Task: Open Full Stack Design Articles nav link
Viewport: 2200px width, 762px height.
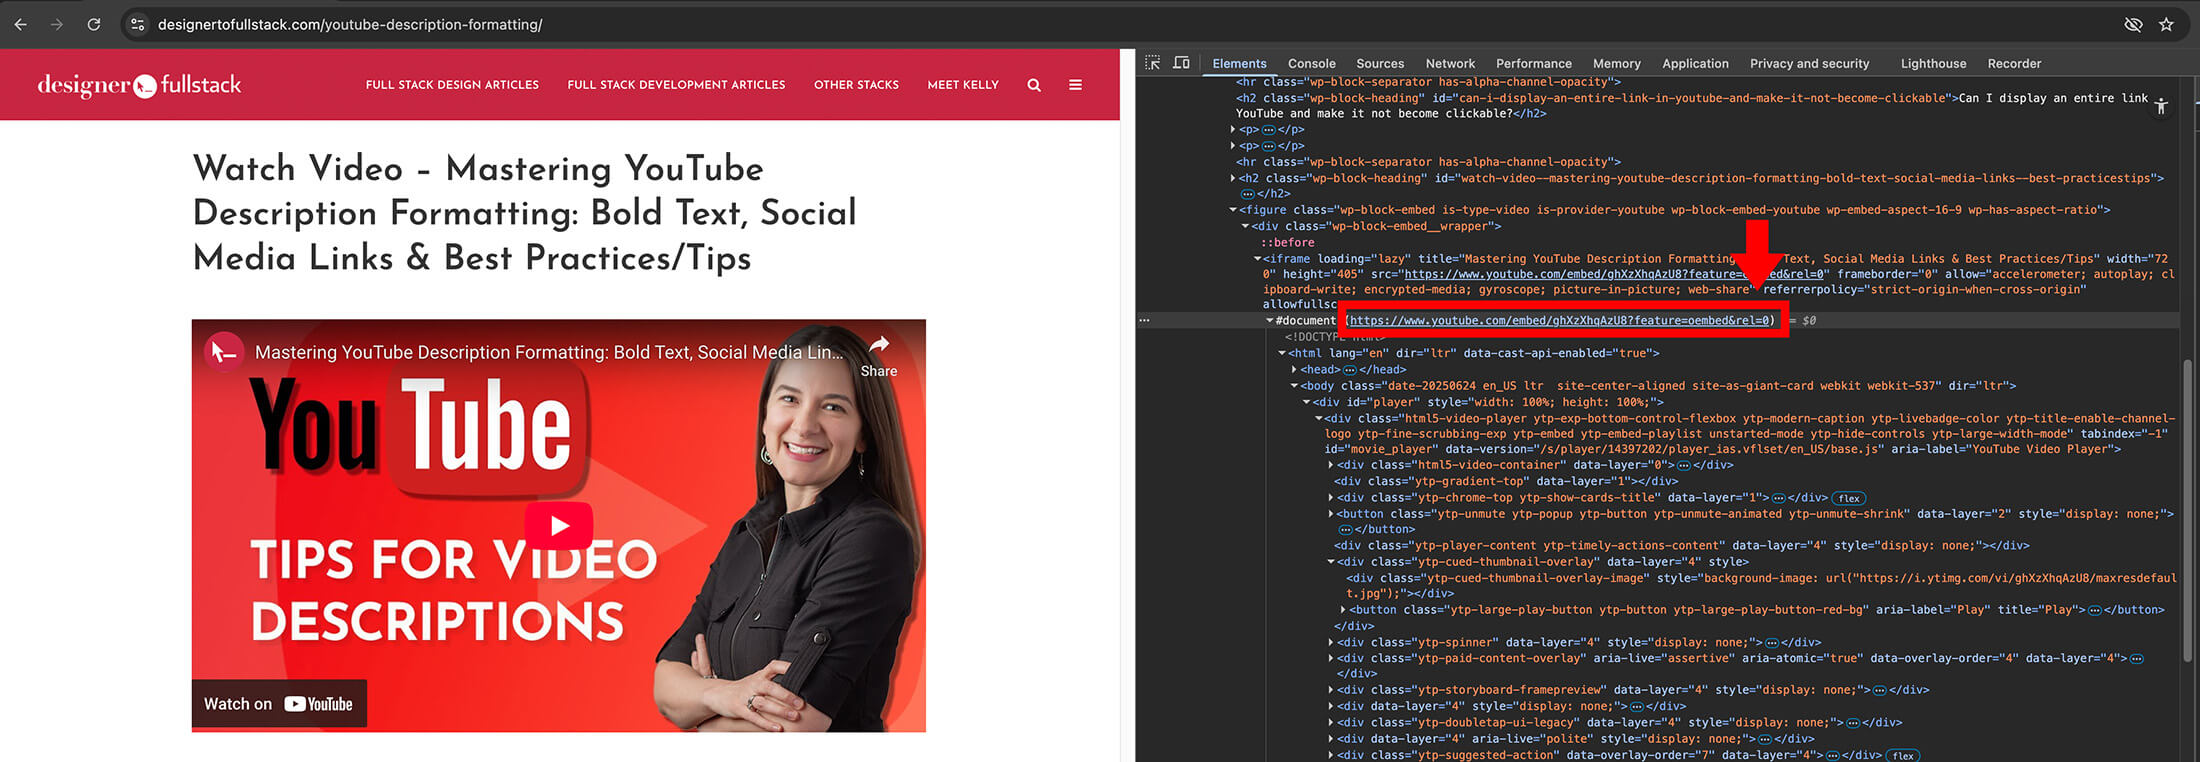Action: (452, 85)
